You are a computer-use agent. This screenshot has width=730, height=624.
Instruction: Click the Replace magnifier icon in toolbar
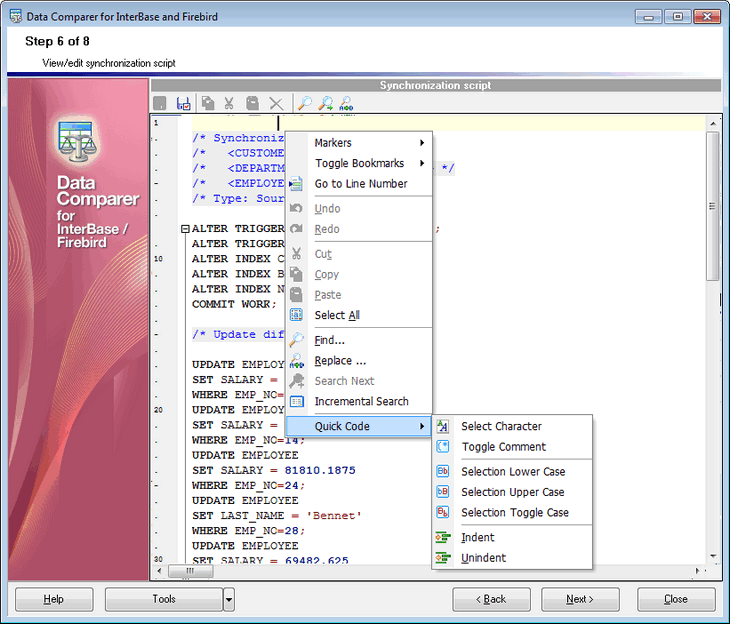click(x=346, y=103)
